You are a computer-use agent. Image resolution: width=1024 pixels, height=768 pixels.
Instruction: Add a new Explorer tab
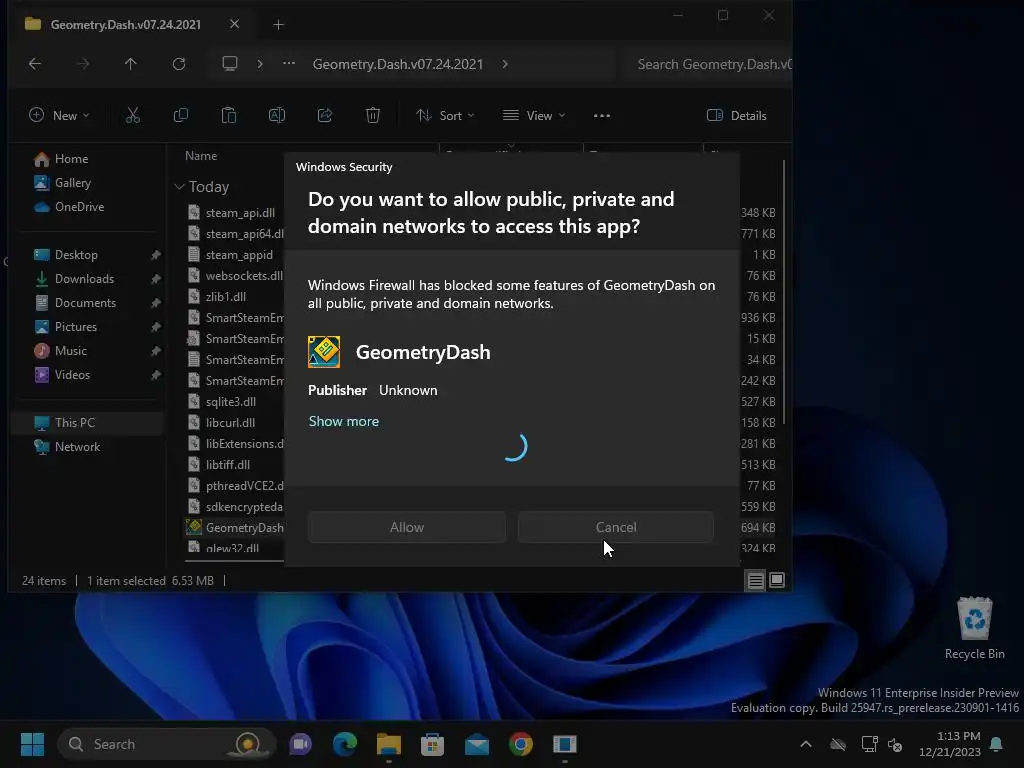point(278,24)
